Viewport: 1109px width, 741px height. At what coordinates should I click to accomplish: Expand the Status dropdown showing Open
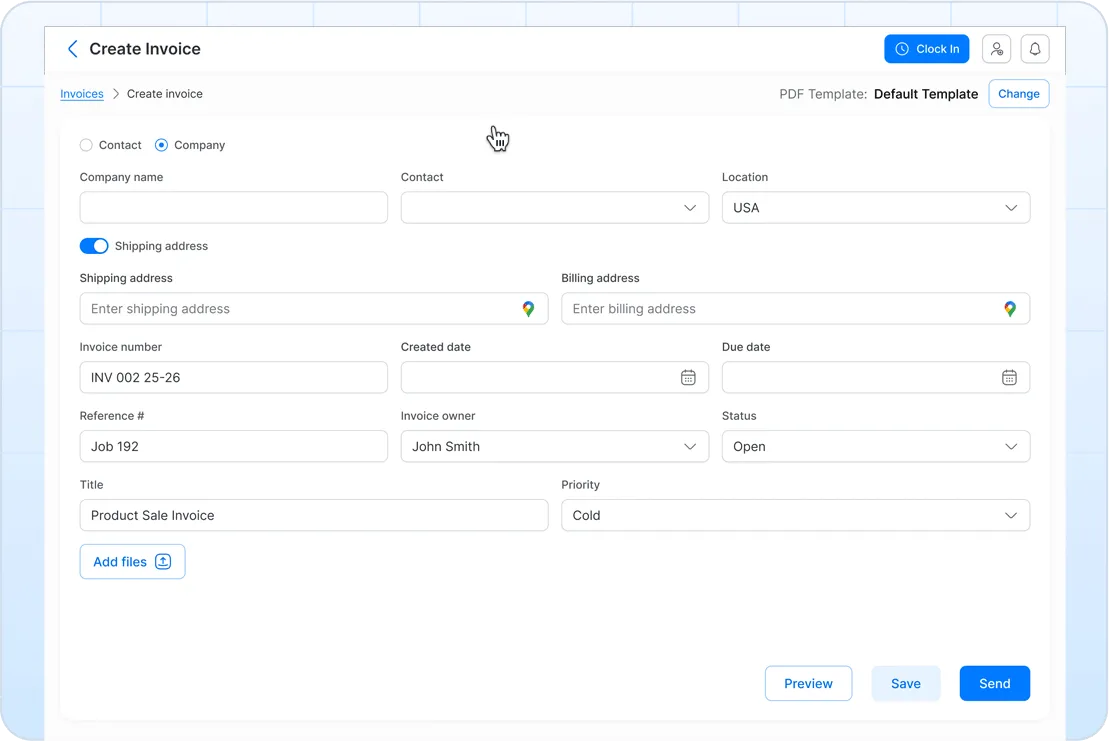pos(876,447)
